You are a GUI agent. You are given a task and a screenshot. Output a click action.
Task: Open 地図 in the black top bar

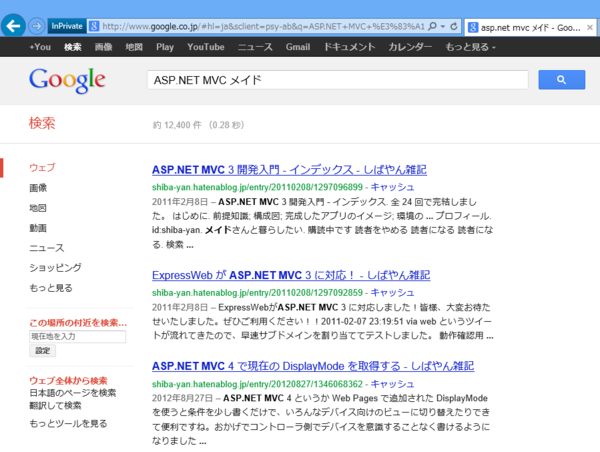(134, 47)
